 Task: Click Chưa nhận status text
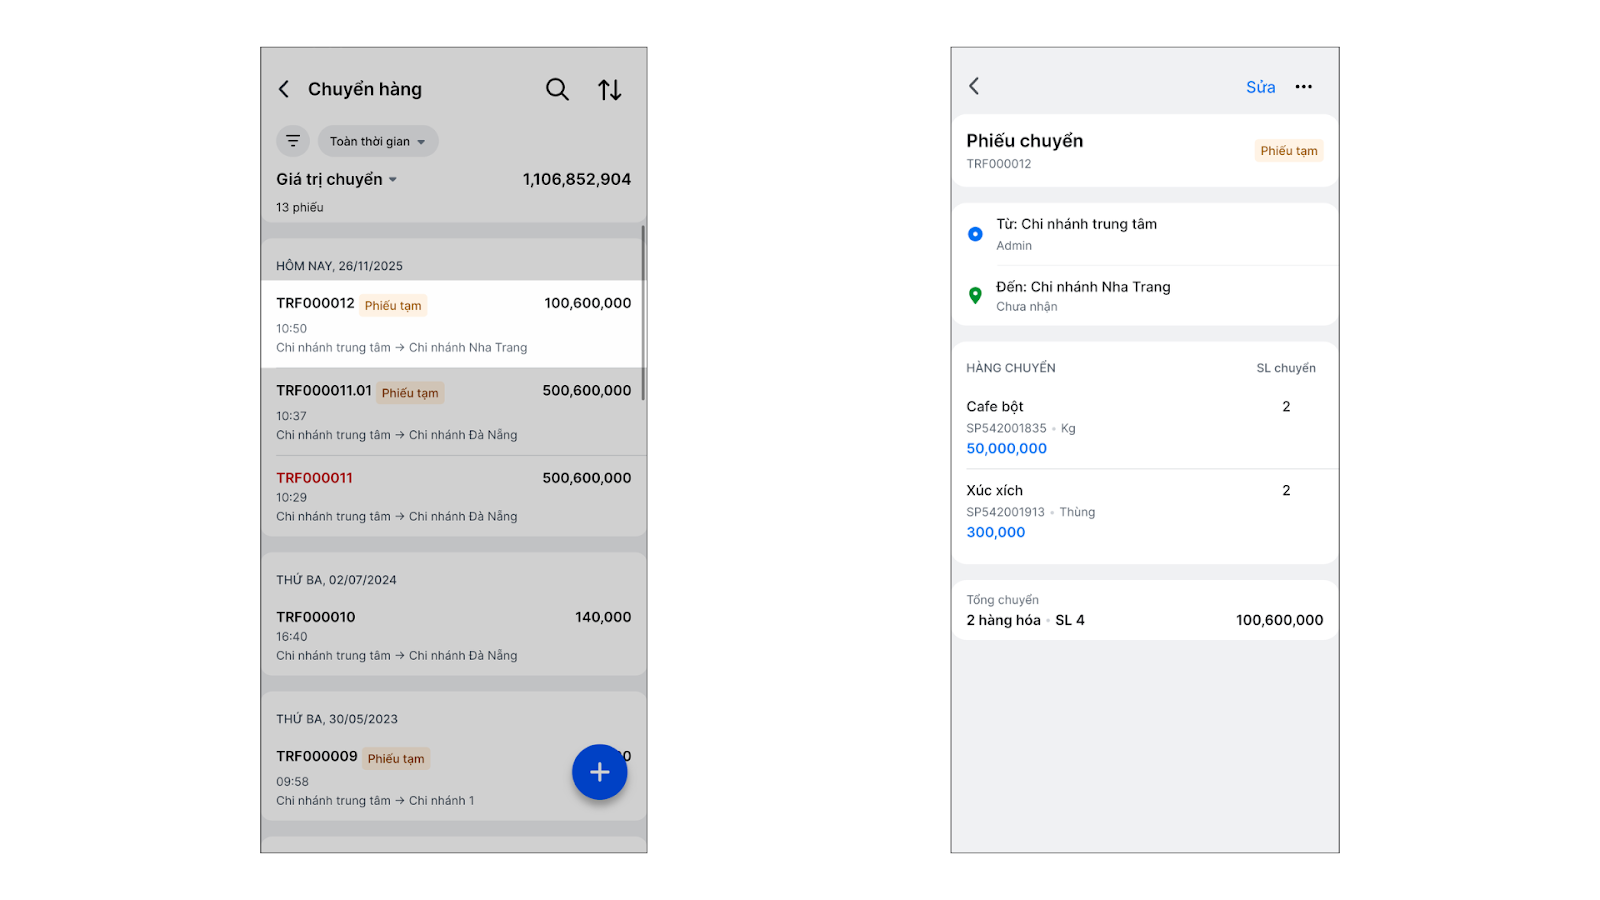point(1026,307)
